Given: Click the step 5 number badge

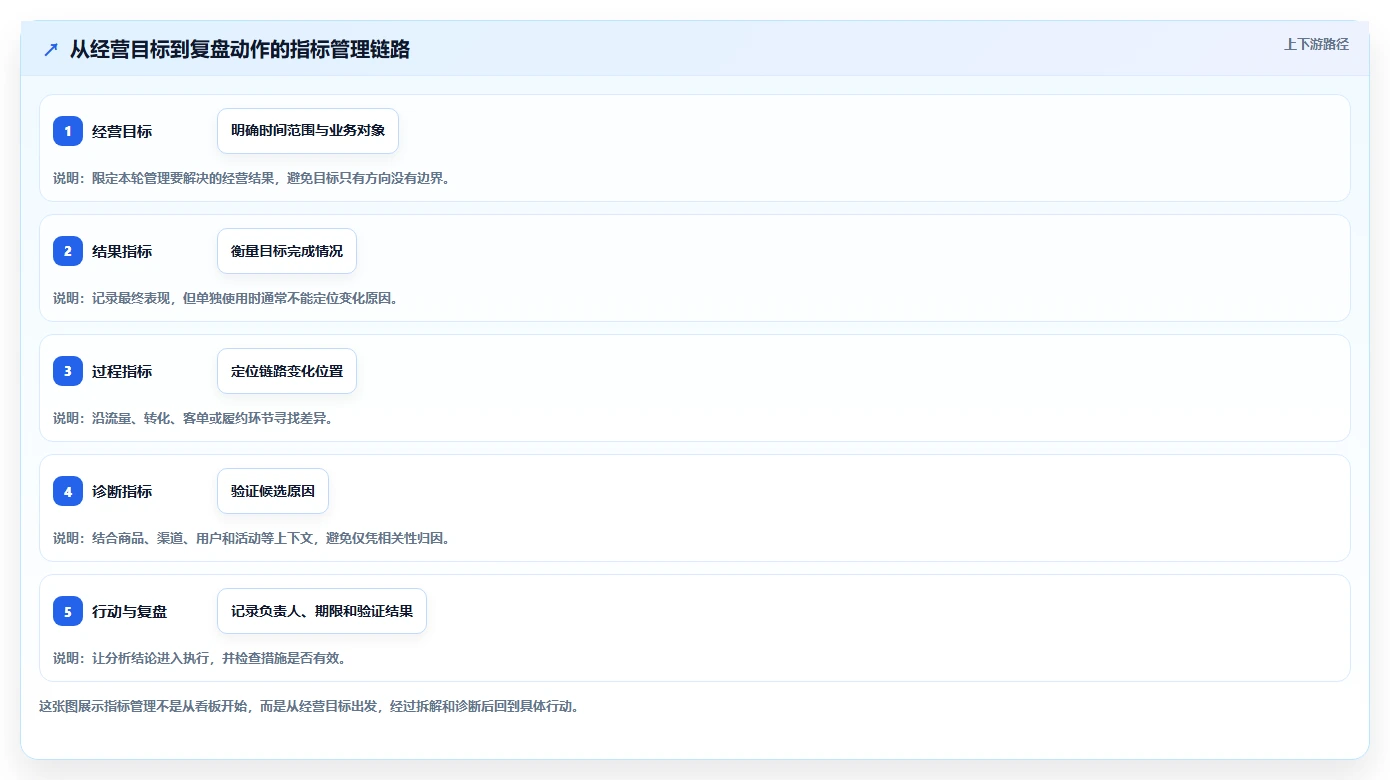Looking at the screenshot, I should coord(68,611).
